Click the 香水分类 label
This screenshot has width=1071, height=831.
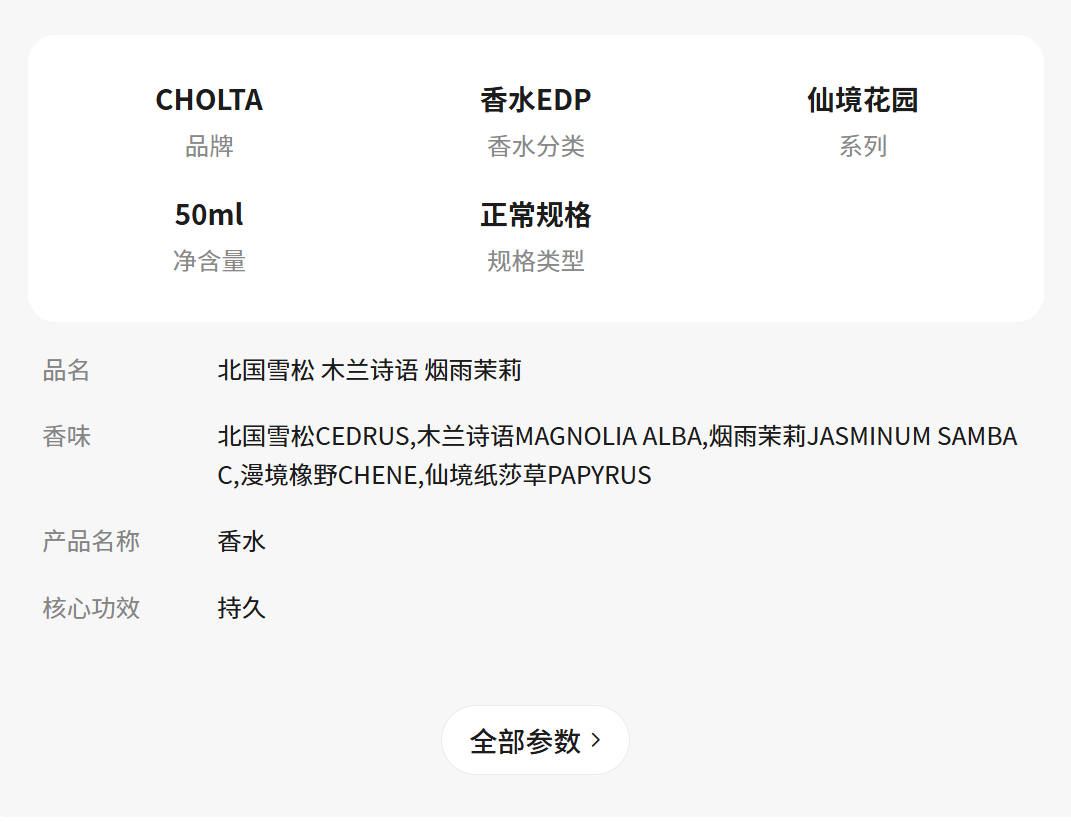tap(535, 147)
